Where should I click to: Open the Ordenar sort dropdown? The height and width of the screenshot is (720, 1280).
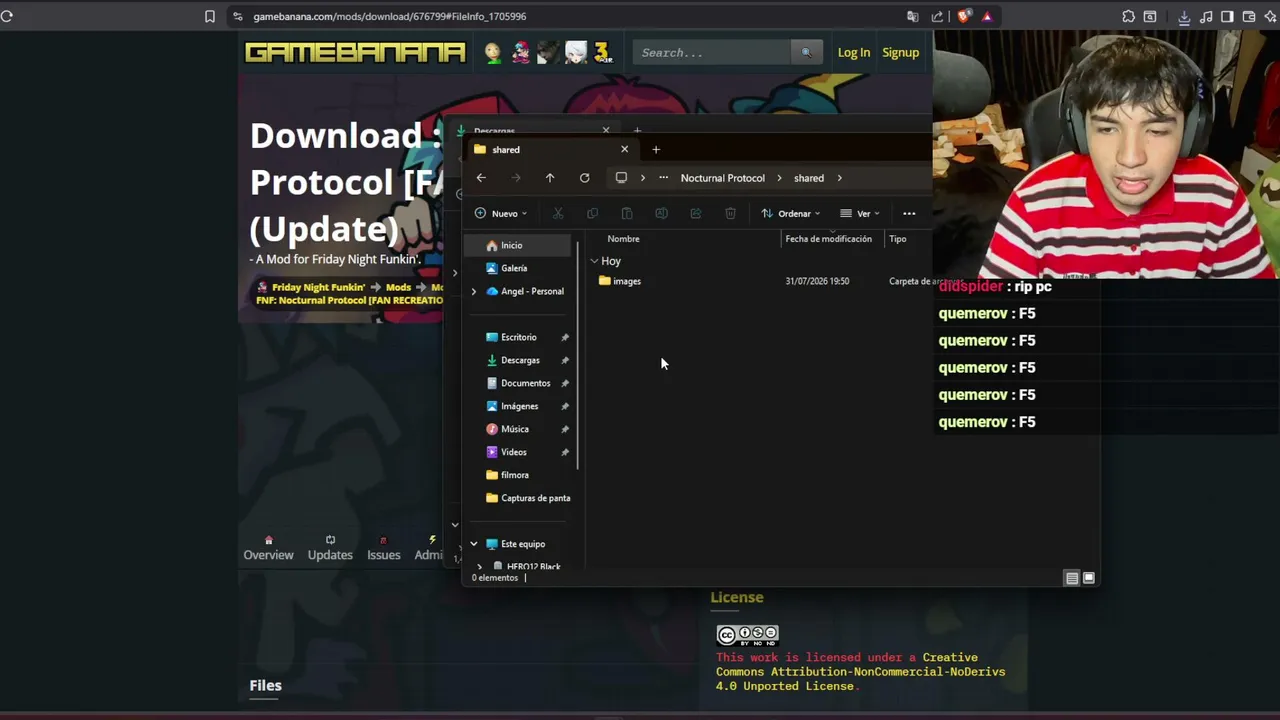[x=790, y=213]
